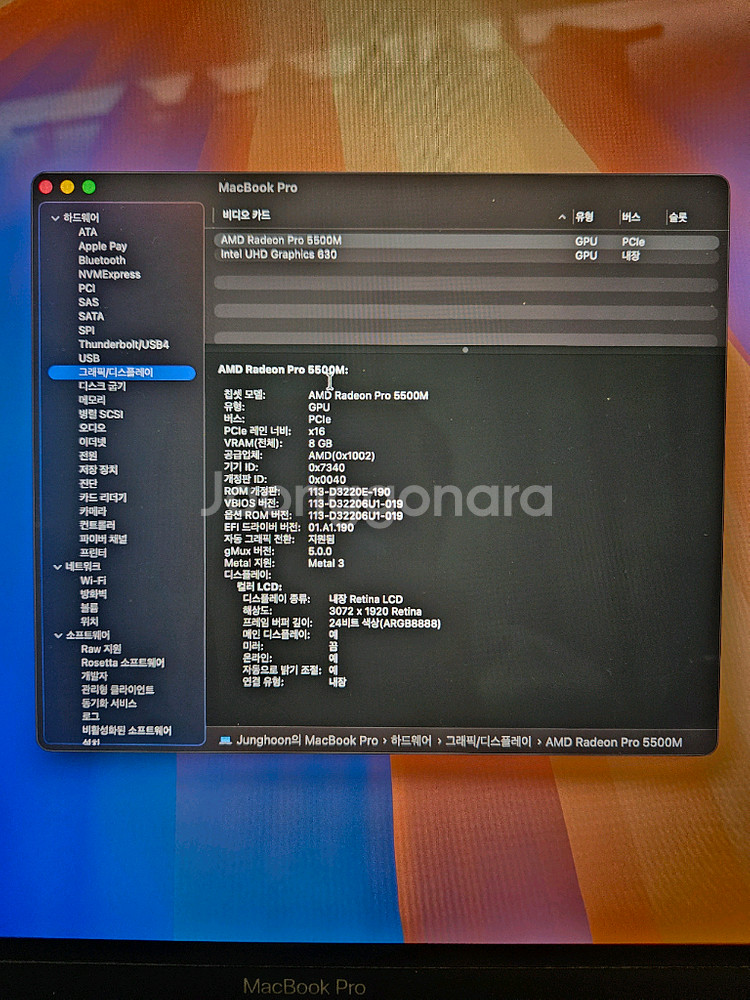Select NVMExpress in the sidebar
Viewport: 750px width, 1000px height.
[109, 274]
